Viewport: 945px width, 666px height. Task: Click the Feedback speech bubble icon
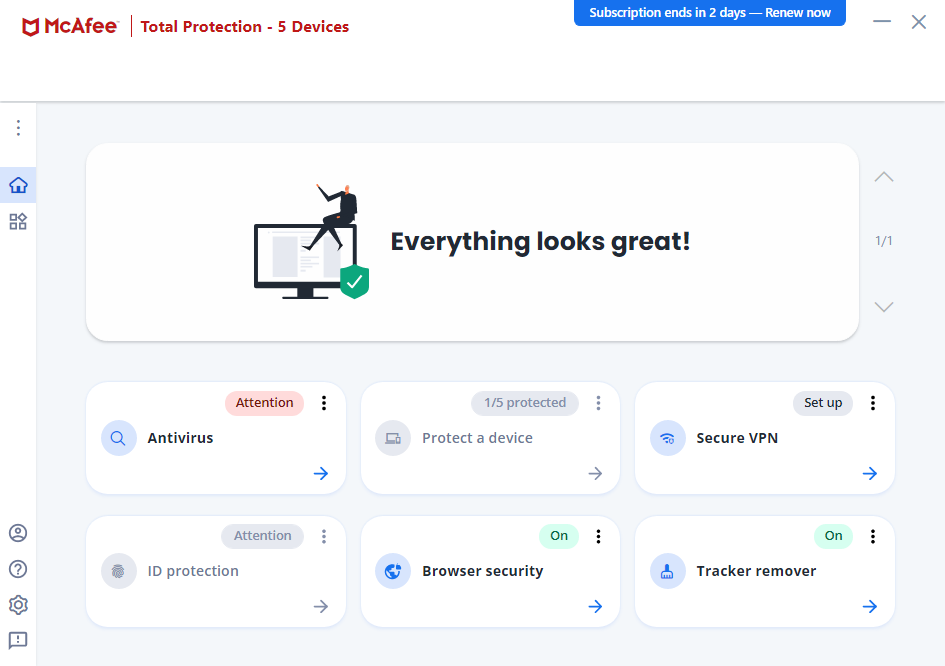pyautogui.click(x=18, y=640)
